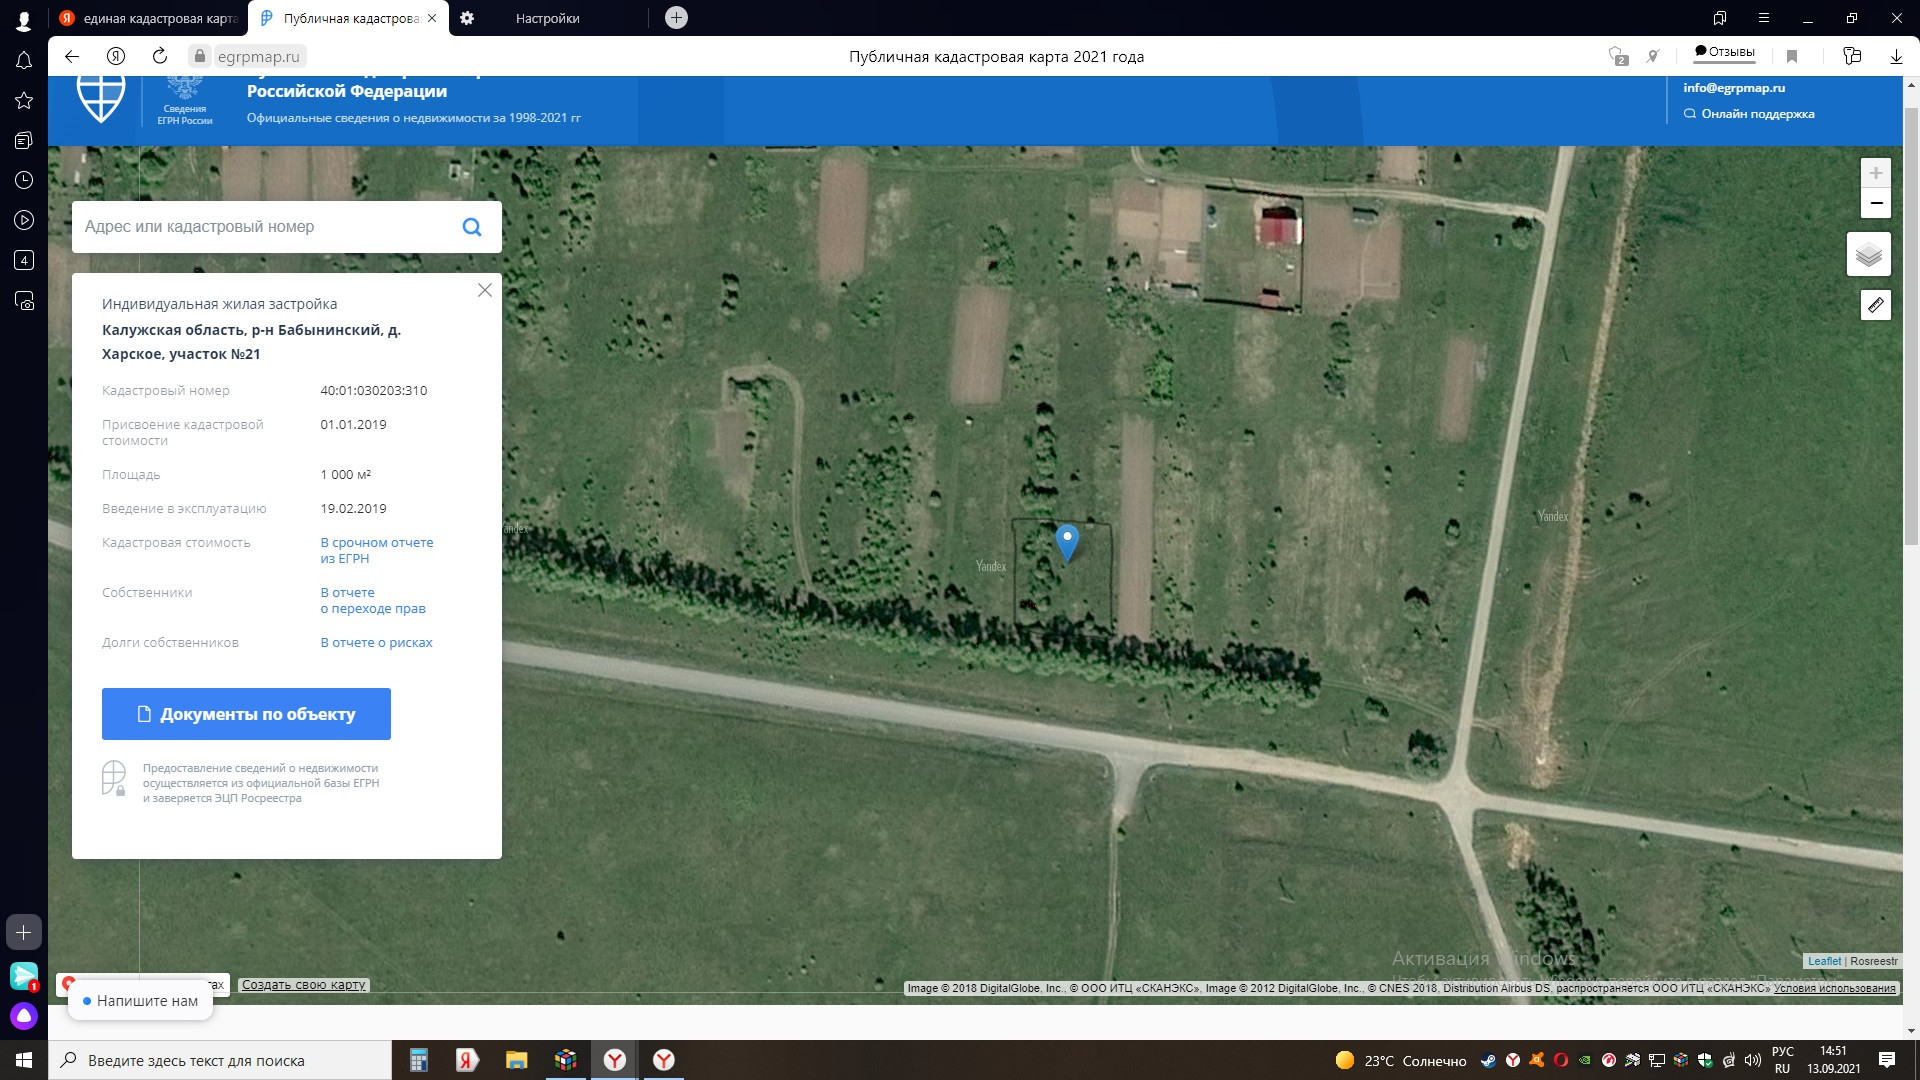Close the "Публичная кадастровая" tab
This screenshot has height=1080, width=1920.
[432, 18]
